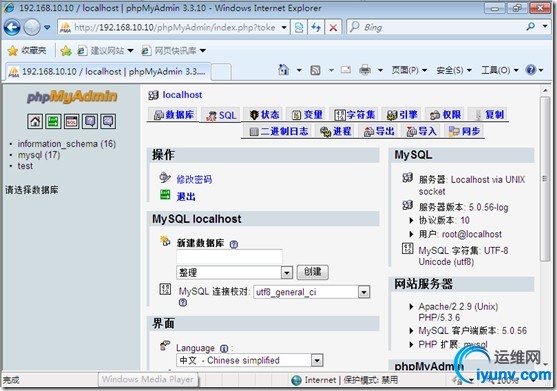Open the 页面(P) menu
Viewport: 557px width, 391px height.
coord(409,70)
